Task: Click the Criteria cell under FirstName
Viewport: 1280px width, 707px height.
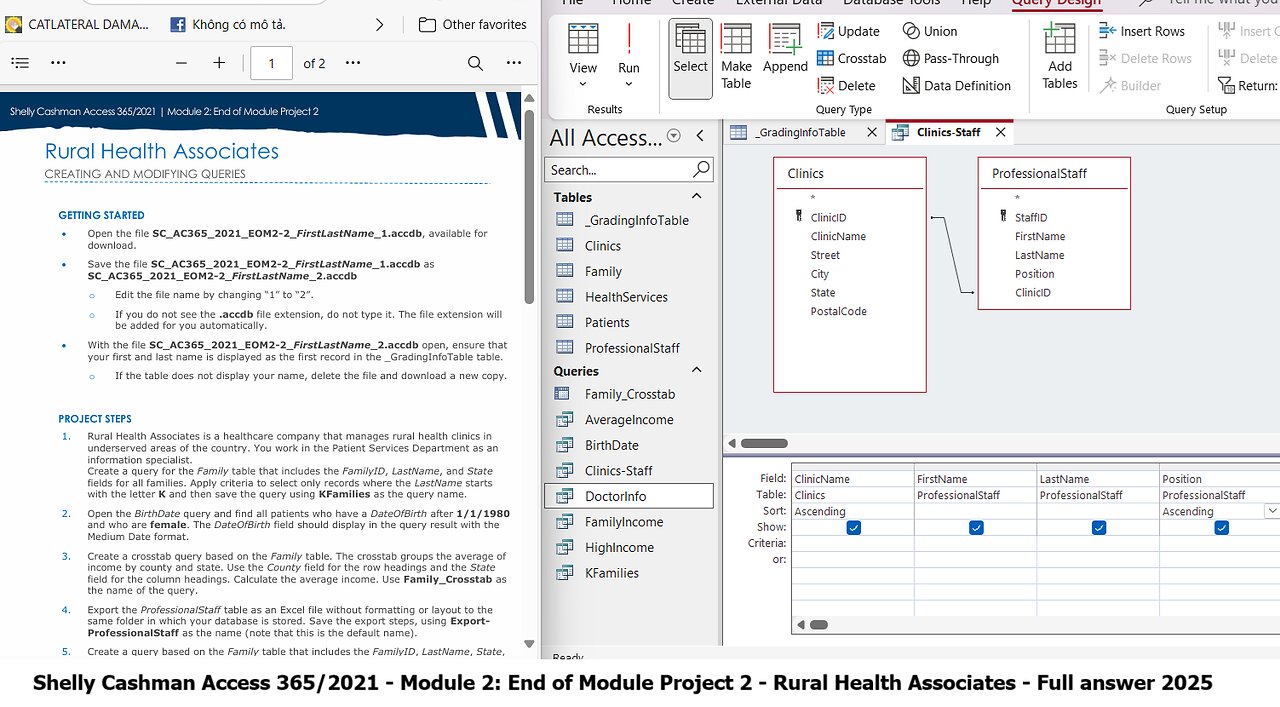Action: tap(976, 543)
